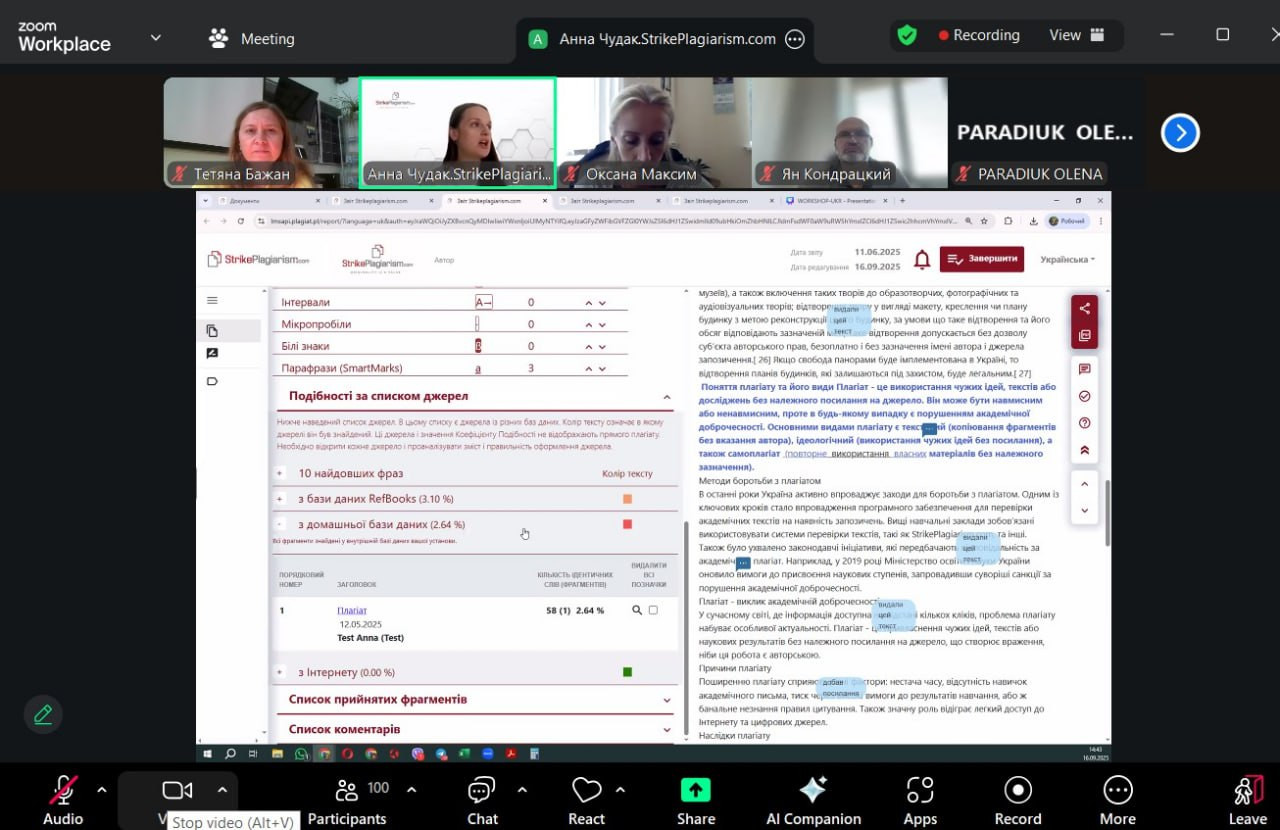Collapse the з домашньої бази даних row
Image resolution: width=1280 pixels, height=830 pixels.
pyautogui.click(x=280, y=524)
